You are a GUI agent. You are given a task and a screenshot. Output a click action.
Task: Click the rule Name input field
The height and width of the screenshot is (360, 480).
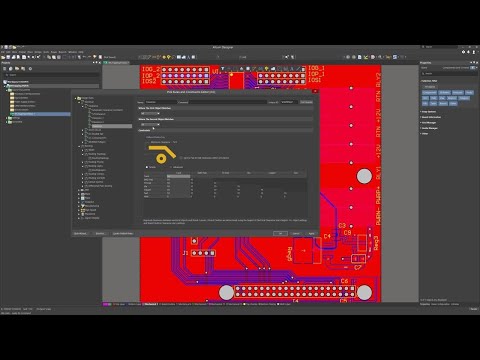[x=161, y=102]
